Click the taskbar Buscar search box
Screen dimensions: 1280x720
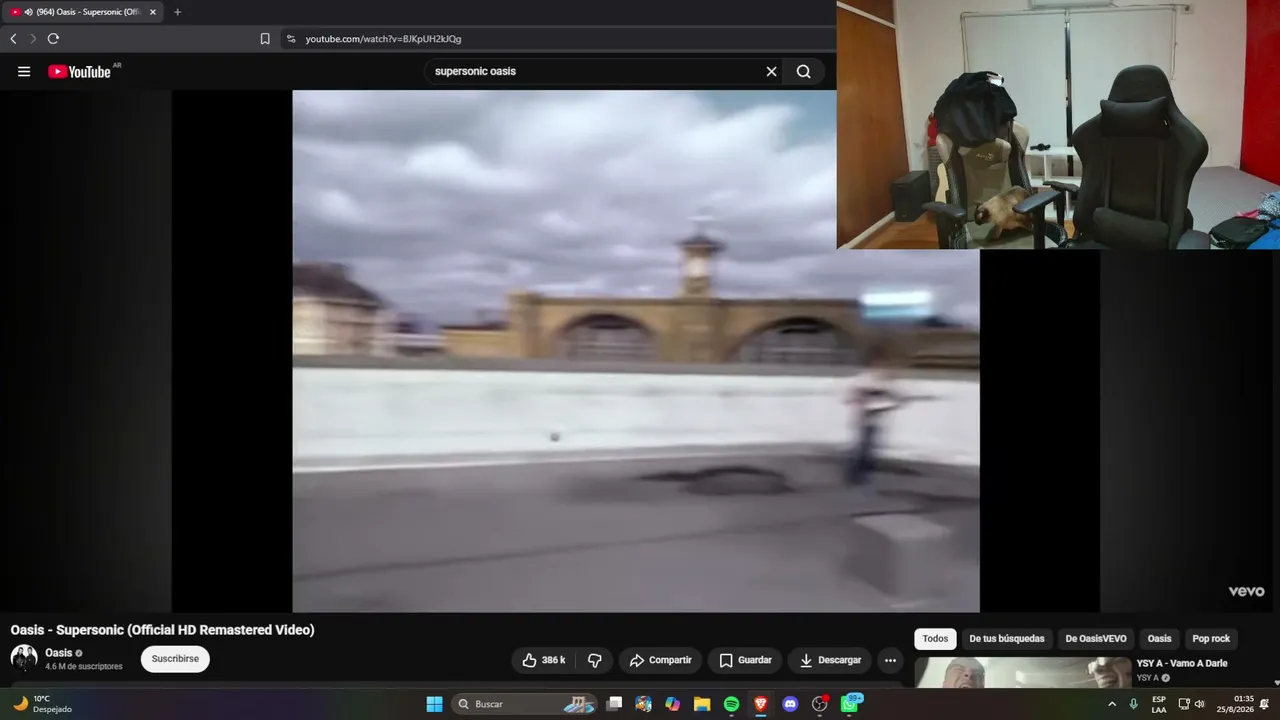[526, 704]
